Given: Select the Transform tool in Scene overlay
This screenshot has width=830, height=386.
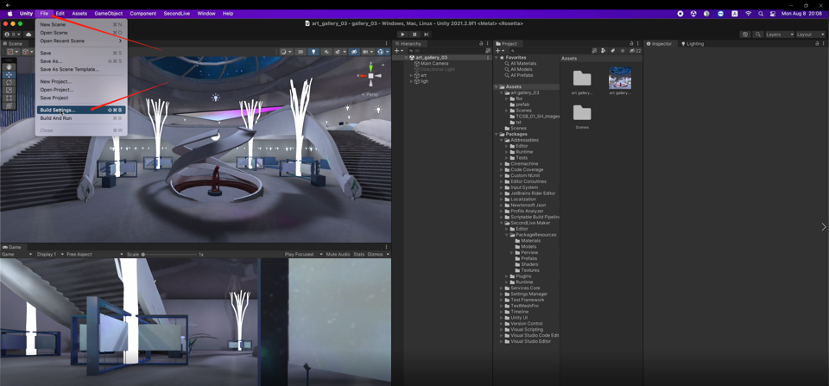Looking at the screenshot, I should [9, 105].
